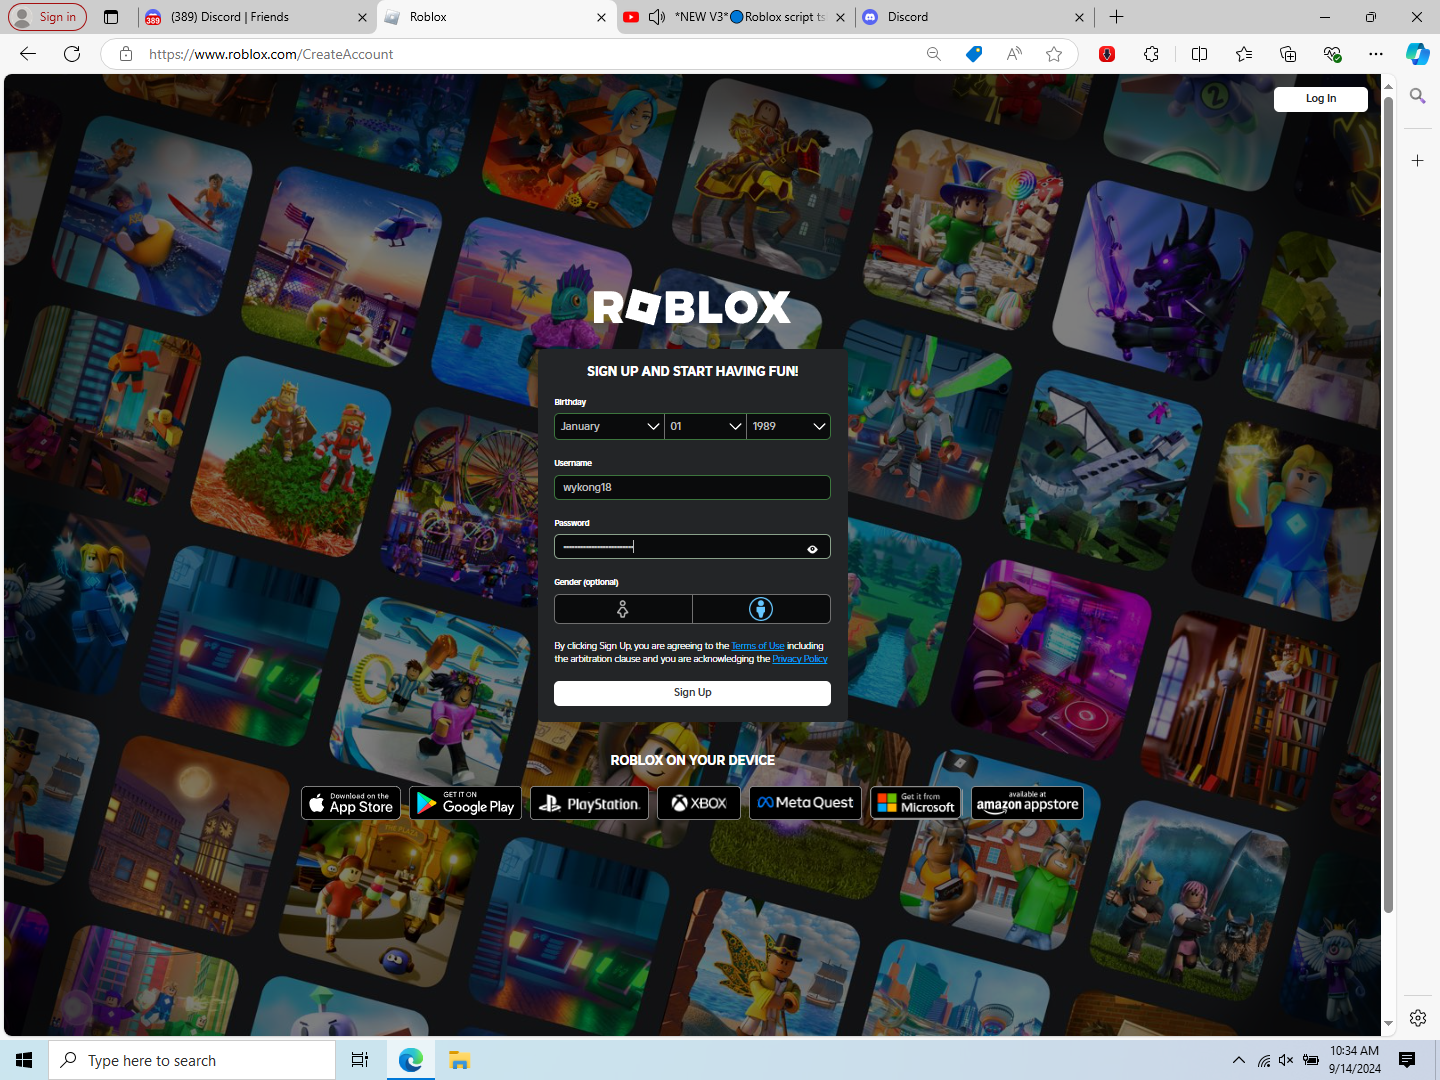
Task: Reload the Roblox page
Action: click(x=72, y=54)
